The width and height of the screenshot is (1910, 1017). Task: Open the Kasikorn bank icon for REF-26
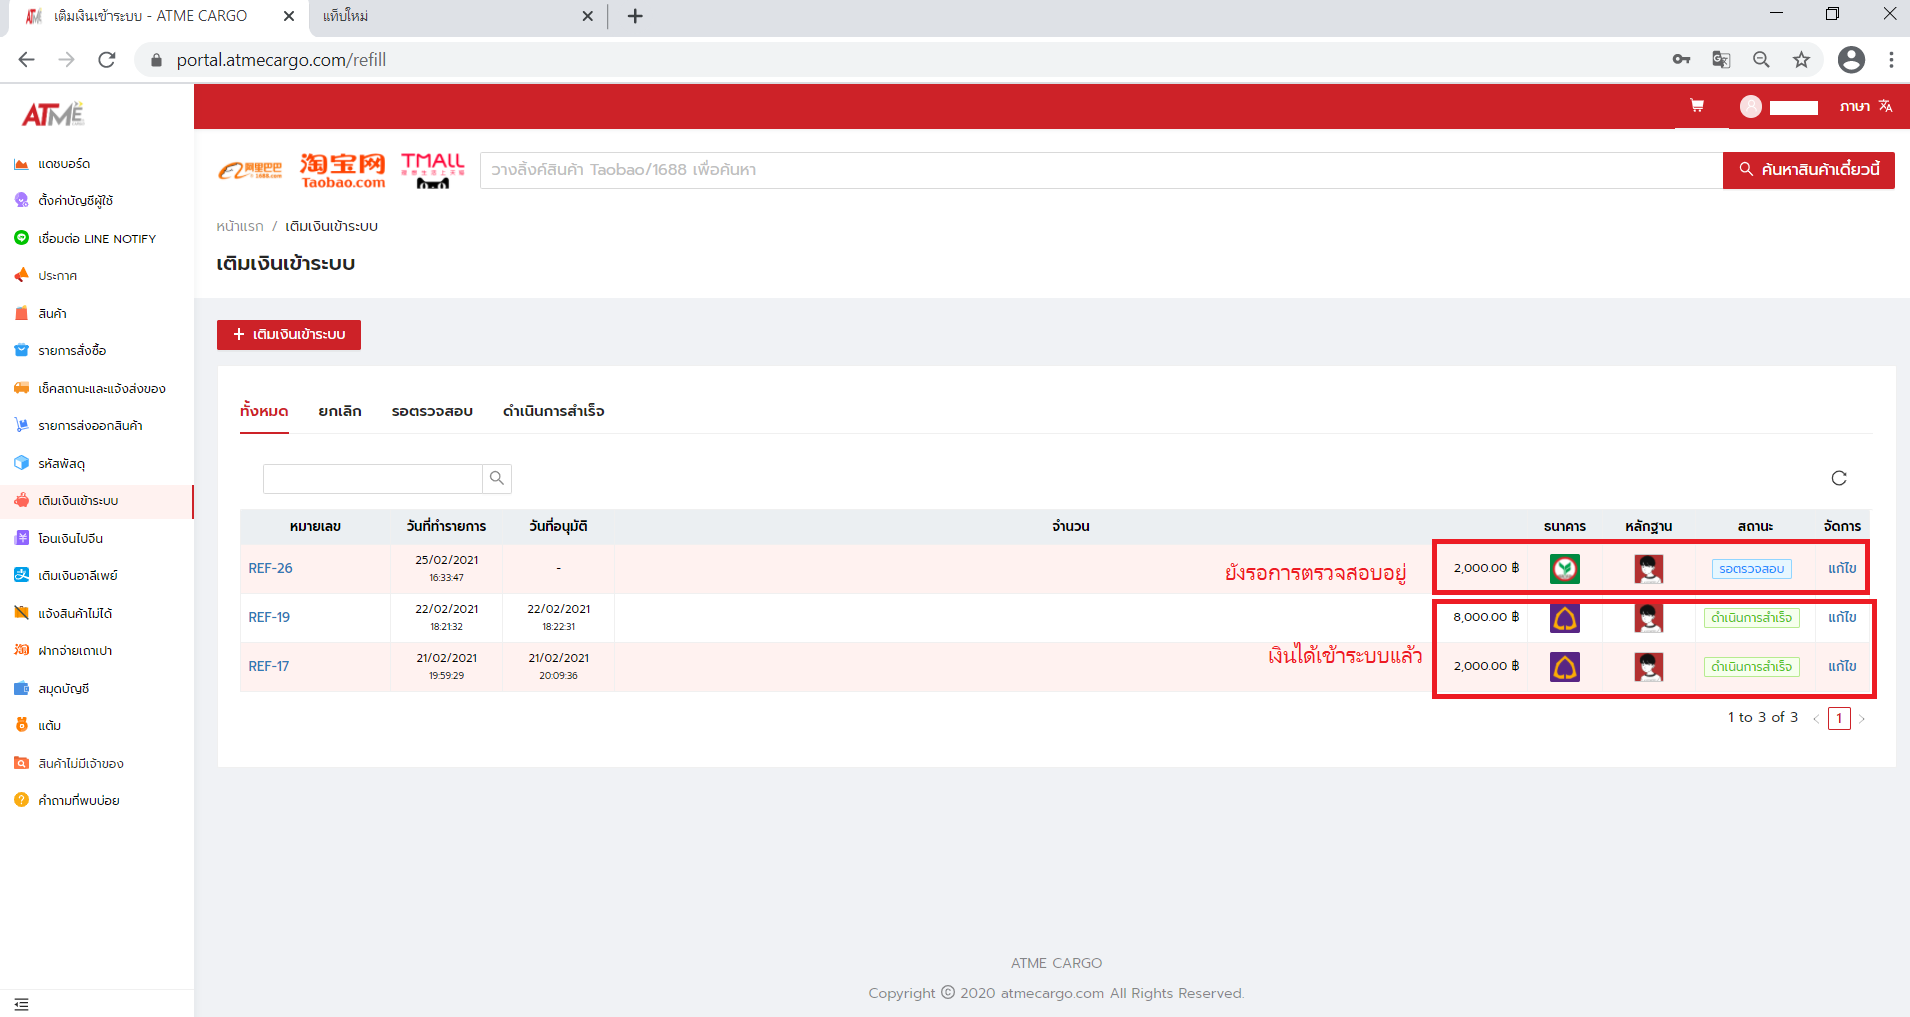(1564, 569)
